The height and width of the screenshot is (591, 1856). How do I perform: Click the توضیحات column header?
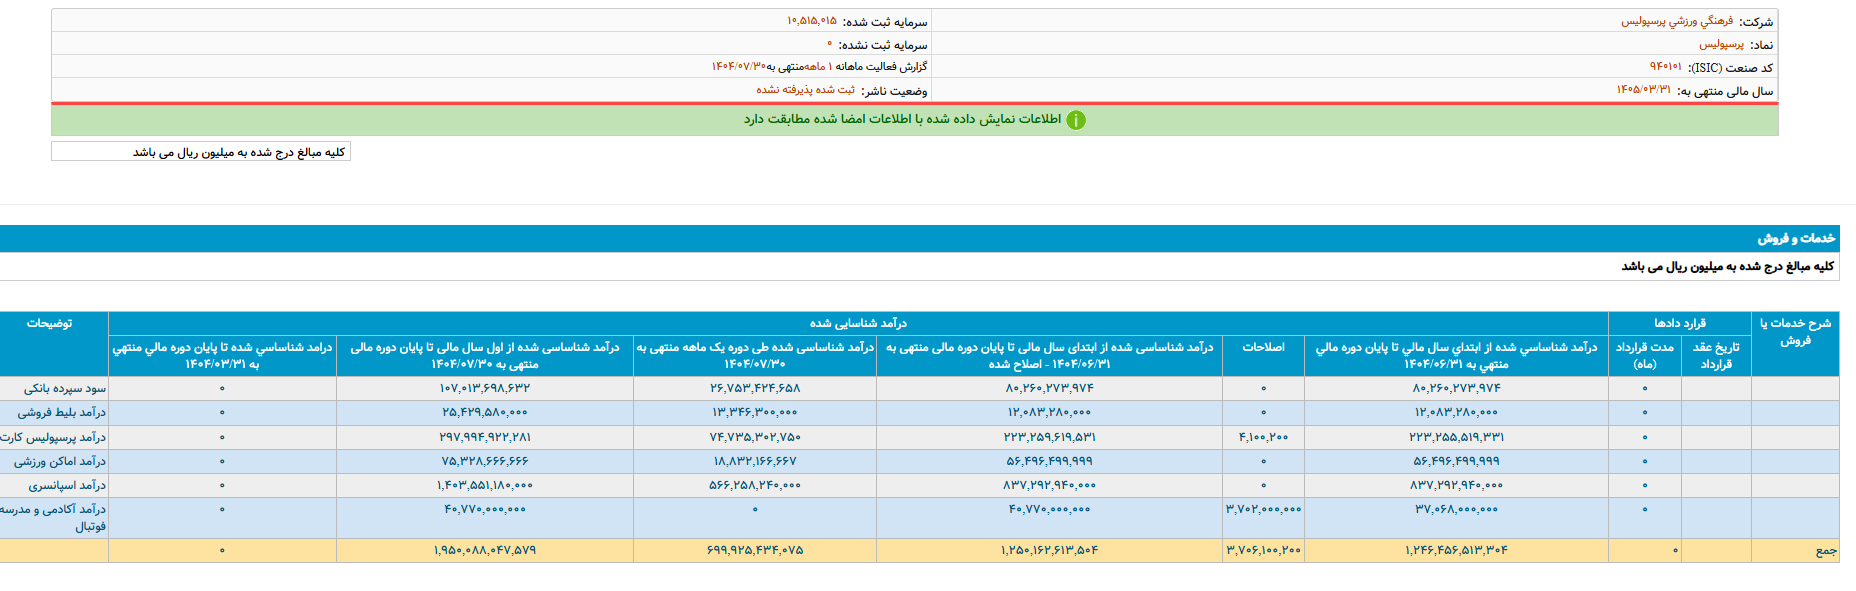50,323
